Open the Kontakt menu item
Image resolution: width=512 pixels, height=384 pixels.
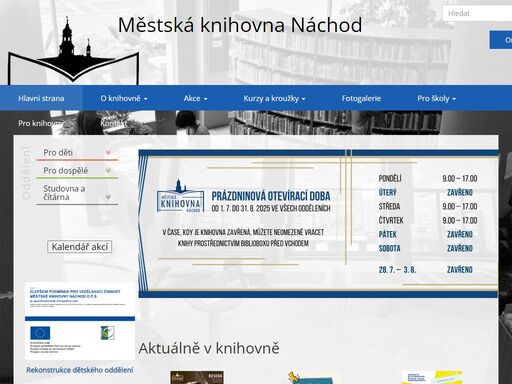113,123
